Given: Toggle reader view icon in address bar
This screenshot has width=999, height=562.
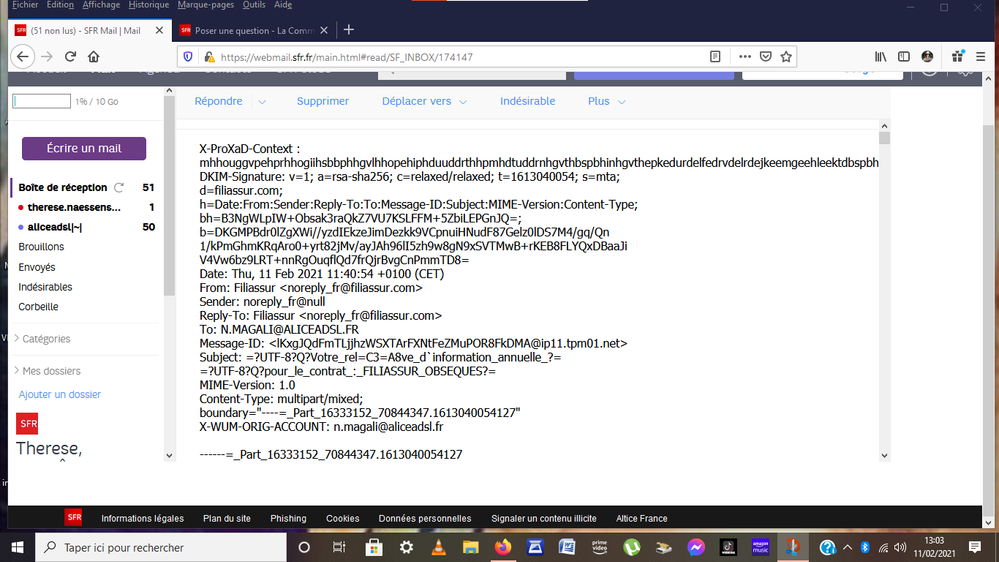Looking at the screenshot, I should pyautogui.click(x=715, y=57).
